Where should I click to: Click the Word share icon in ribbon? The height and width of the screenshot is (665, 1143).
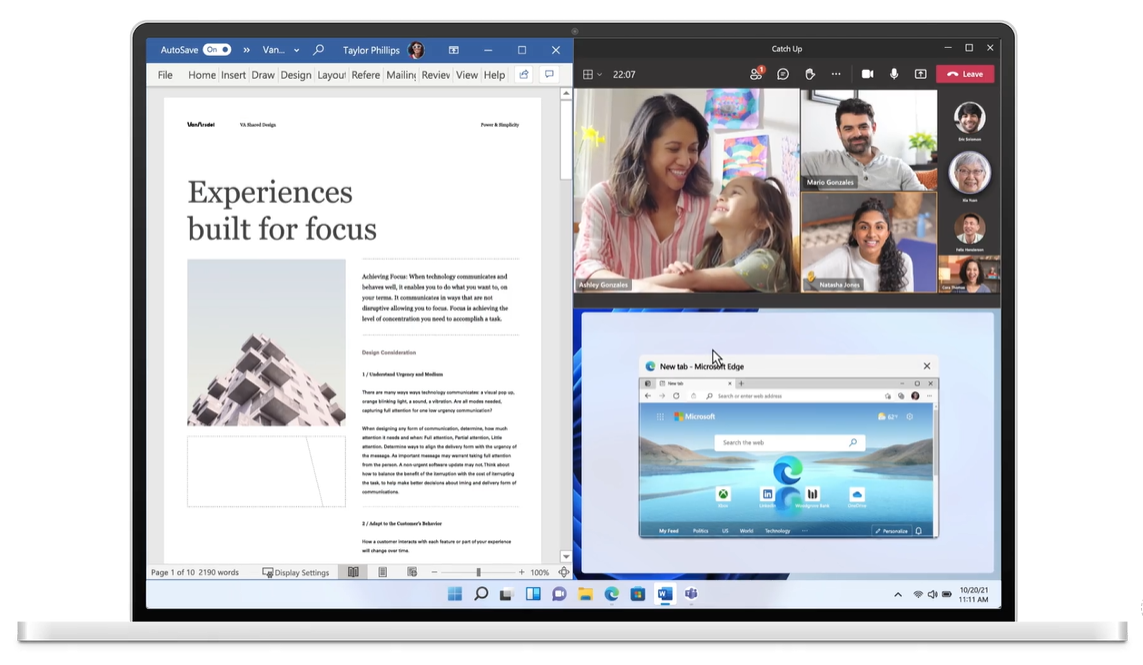(523, 74)
